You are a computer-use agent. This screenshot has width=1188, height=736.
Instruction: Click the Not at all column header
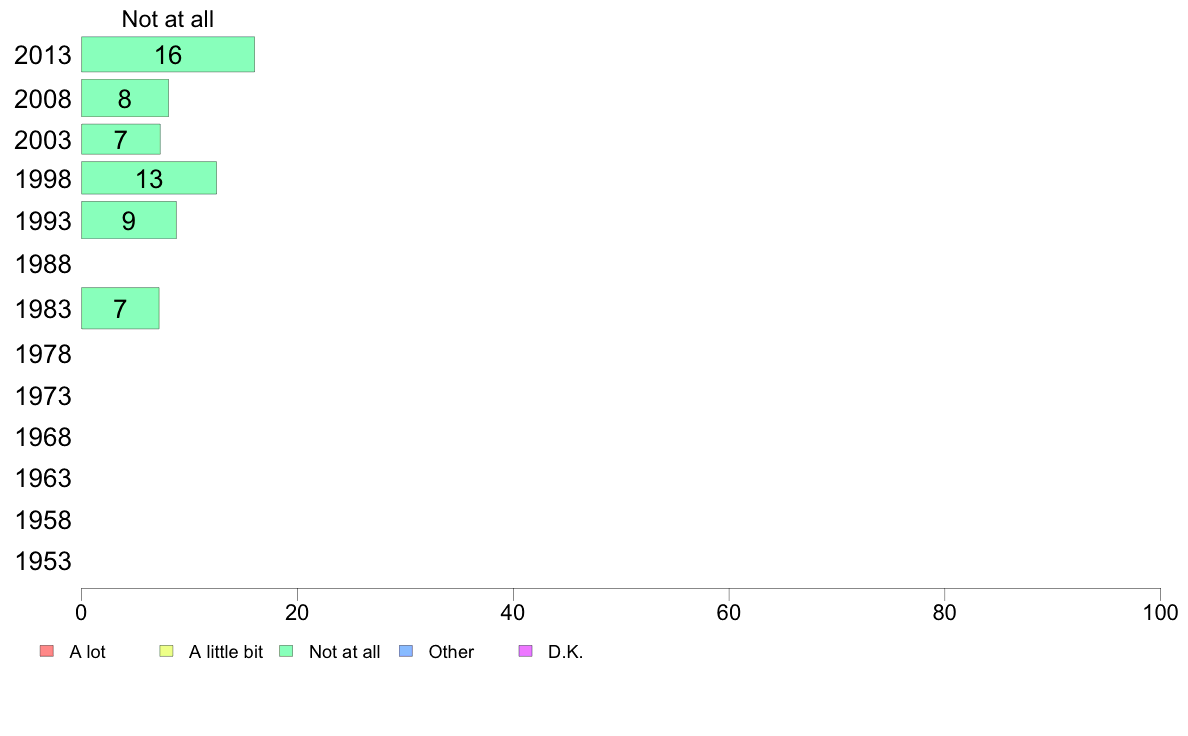167,19
